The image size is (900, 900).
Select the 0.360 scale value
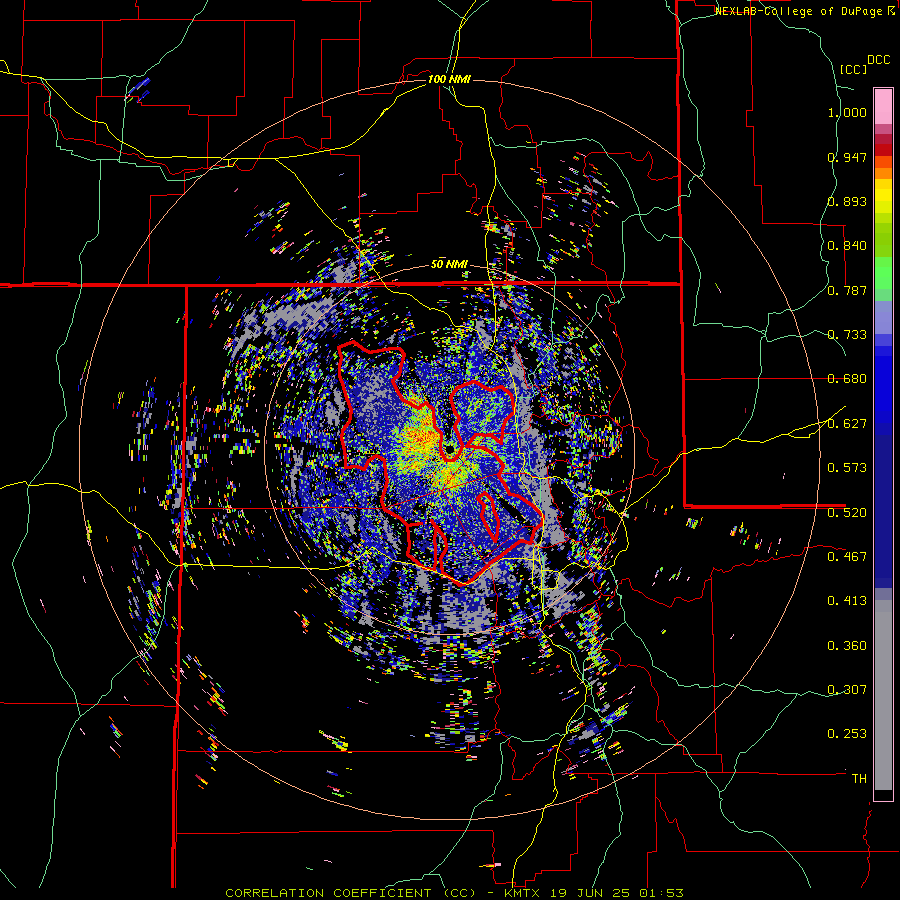click(x=847, y=646)
